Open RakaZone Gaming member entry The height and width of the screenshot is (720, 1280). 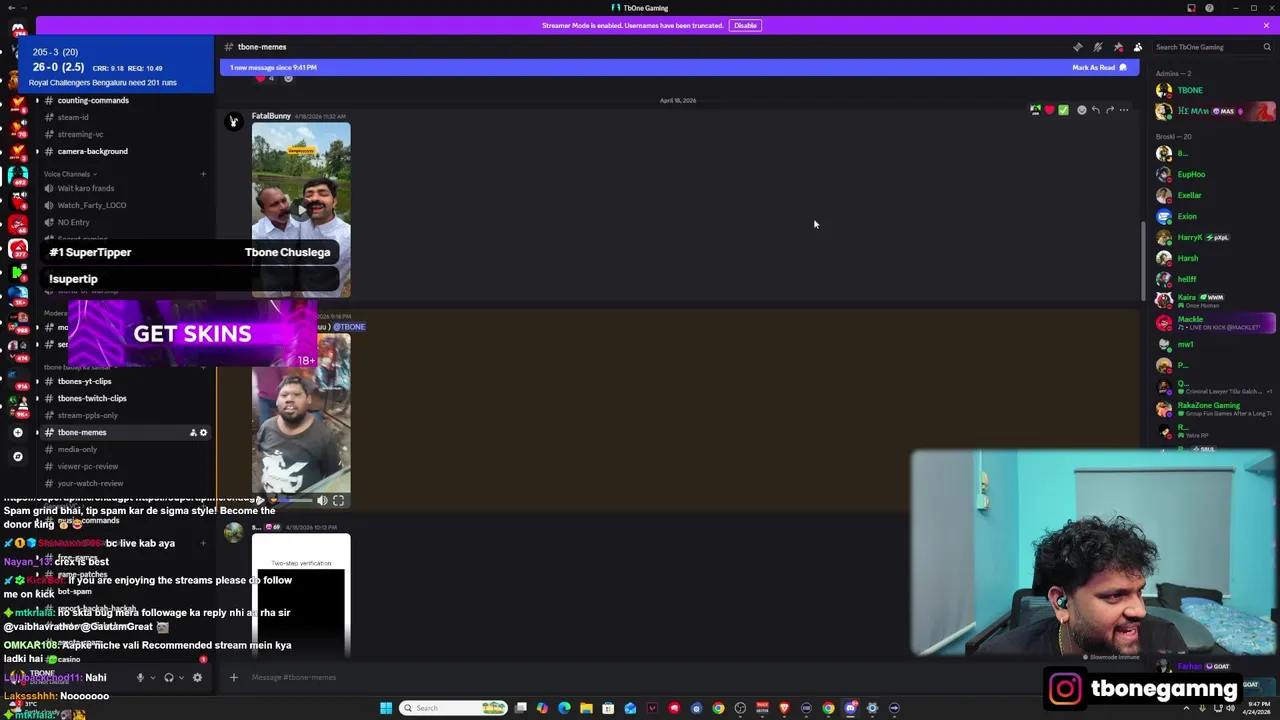pos(1215,408)
